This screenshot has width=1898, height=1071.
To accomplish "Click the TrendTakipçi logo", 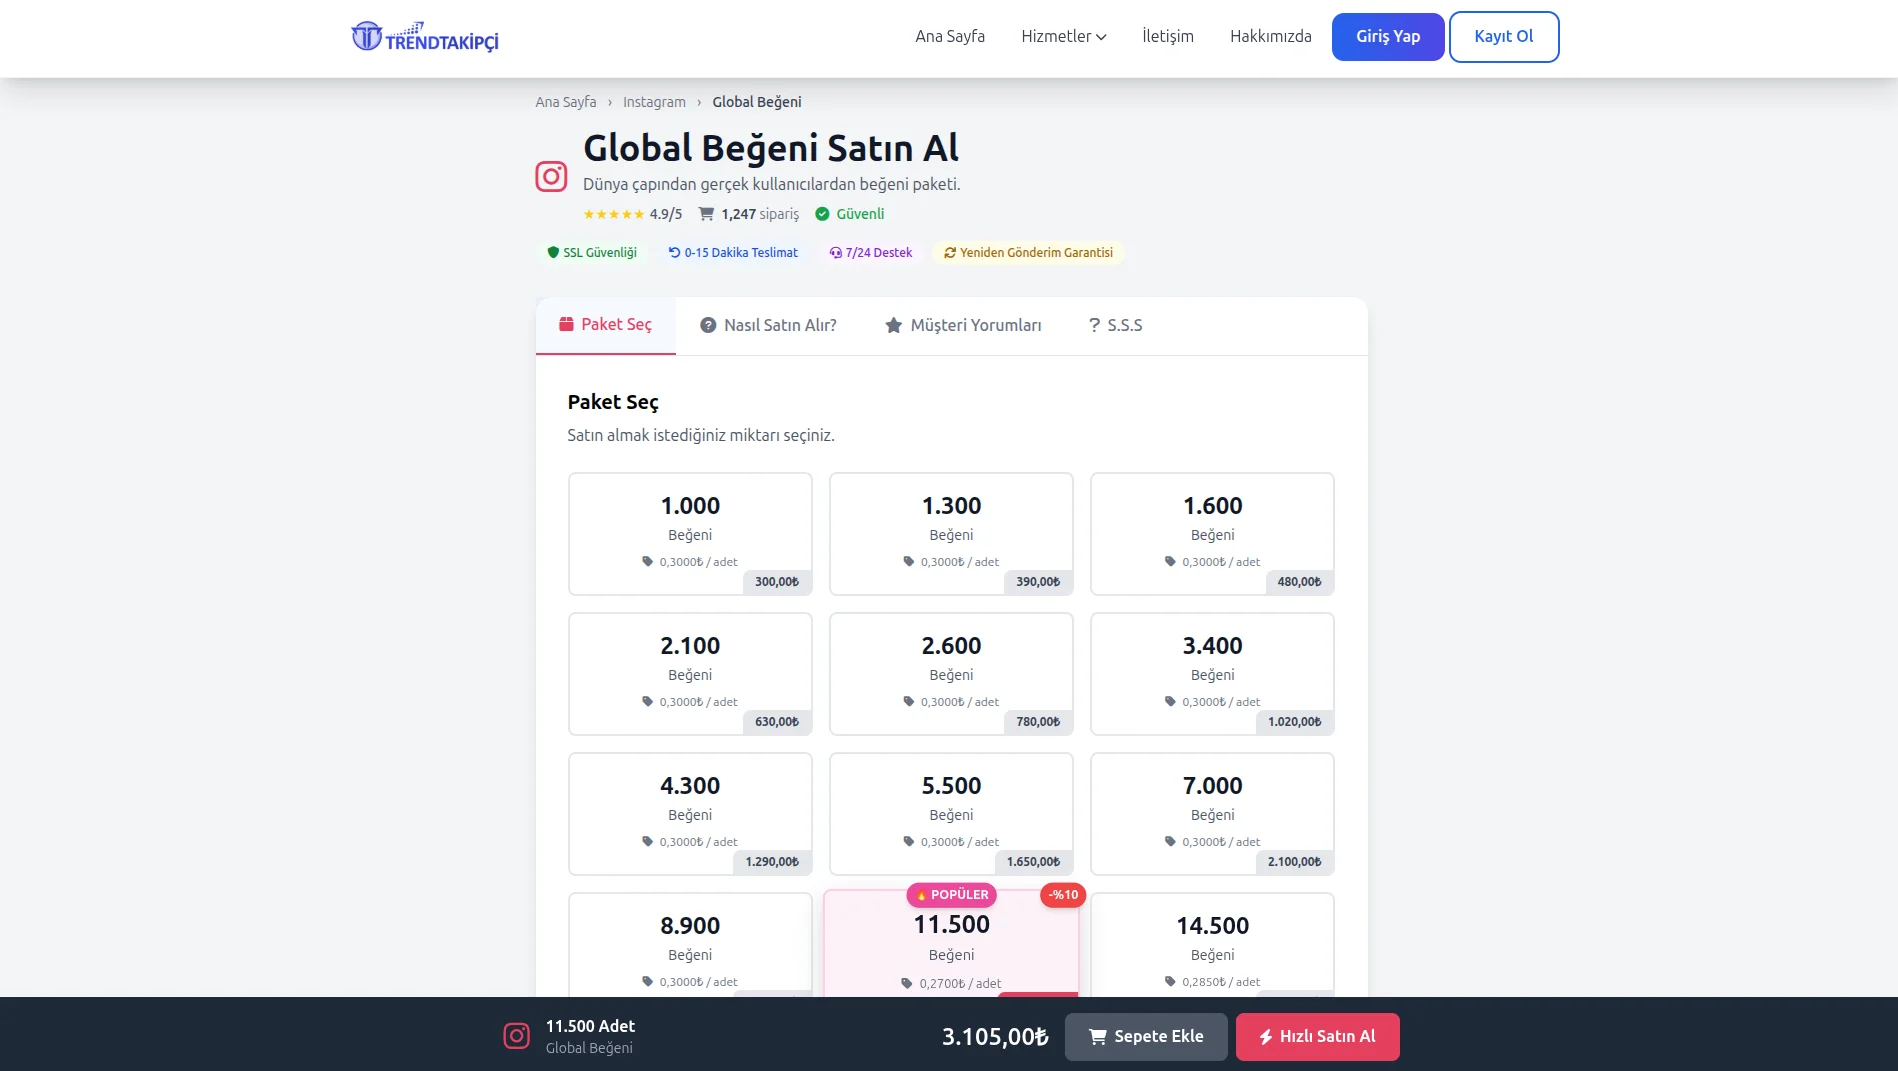I will point(425,37).
